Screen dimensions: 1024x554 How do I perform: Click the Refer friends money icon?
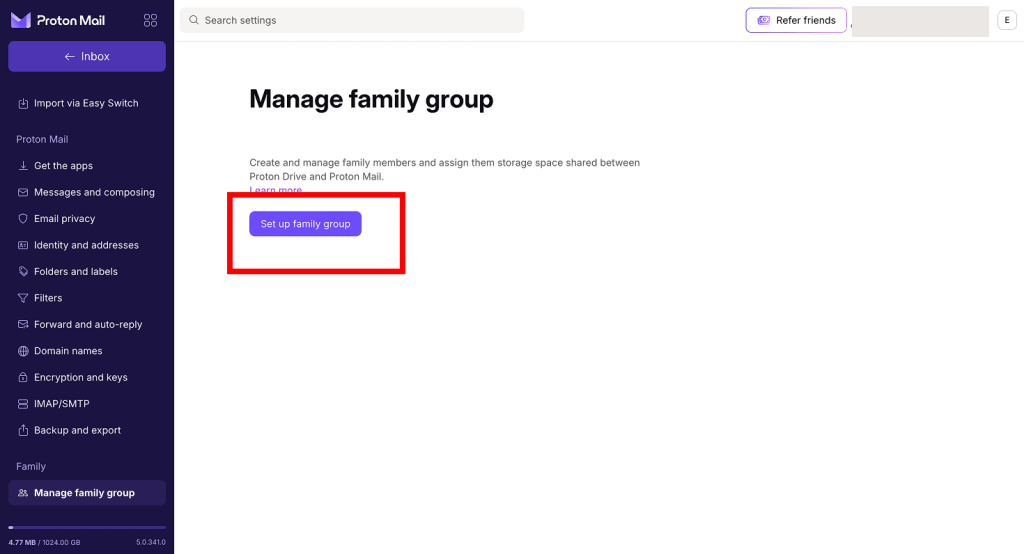point(763,20)
